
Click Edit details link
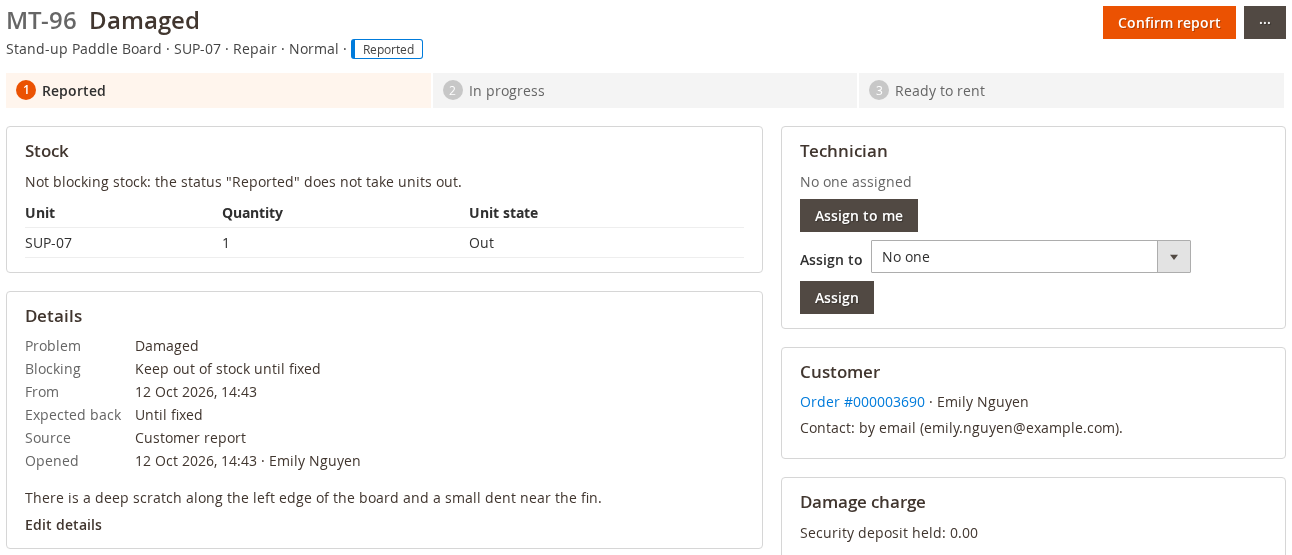coord(63,524)
